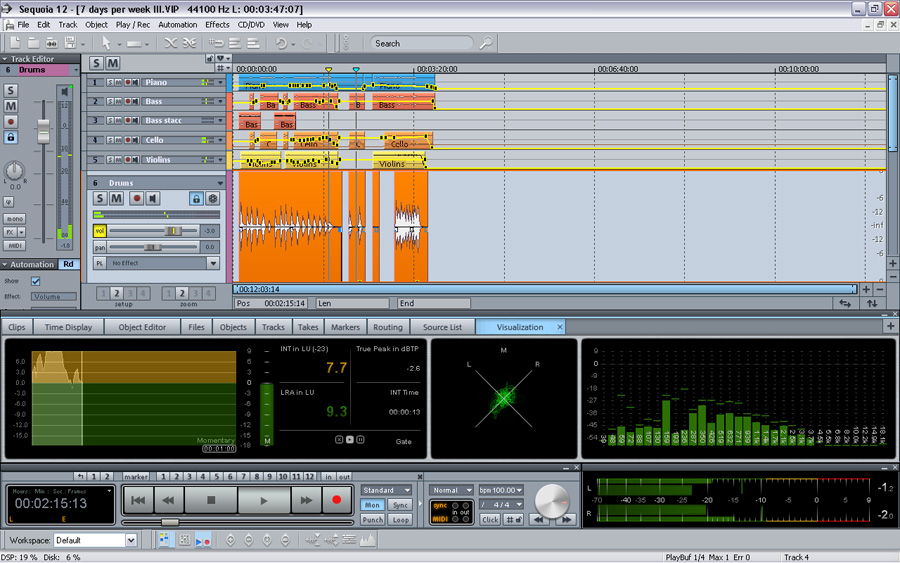Image resolution: width=900 pixels, height=563 pixels.
Task: Click the speaker monitor icon on Drums track
Action: point(154,199)
